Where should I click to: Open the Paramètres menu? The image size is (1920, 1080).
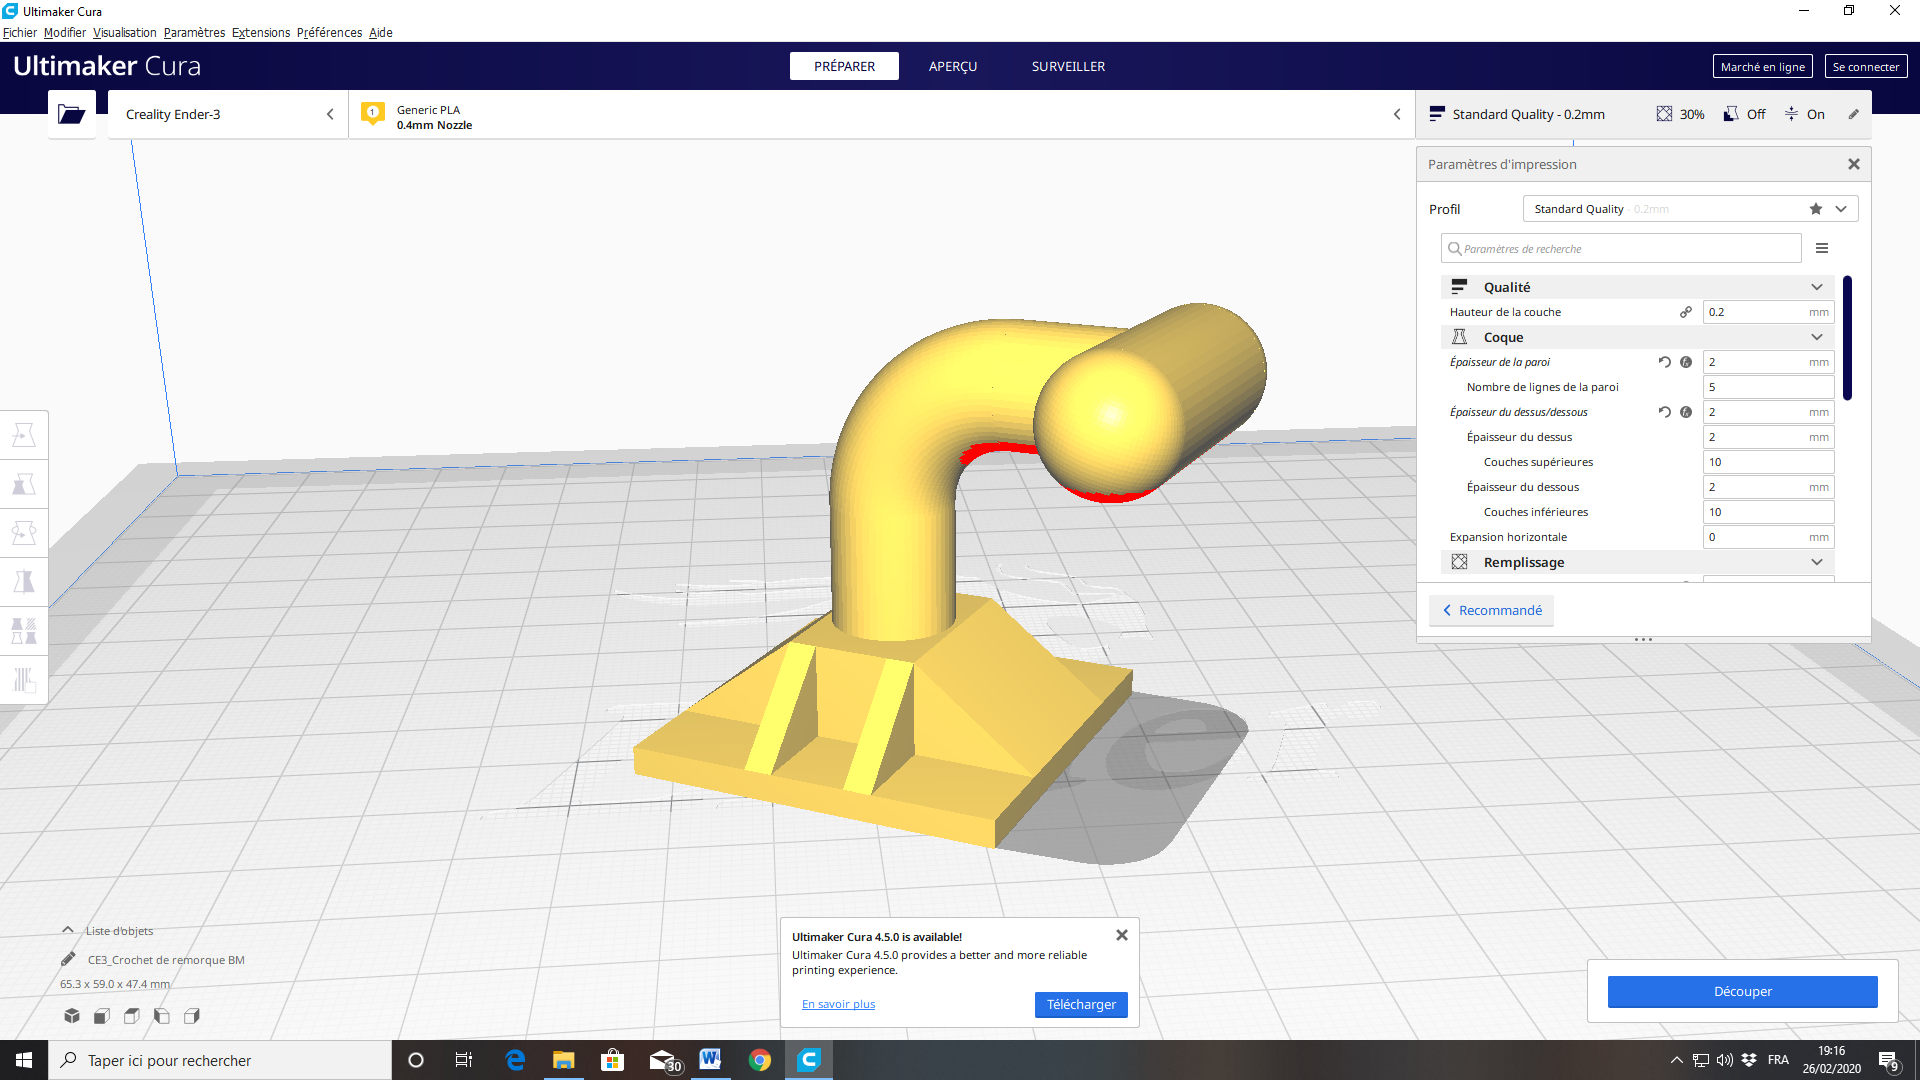pos(194,33)
